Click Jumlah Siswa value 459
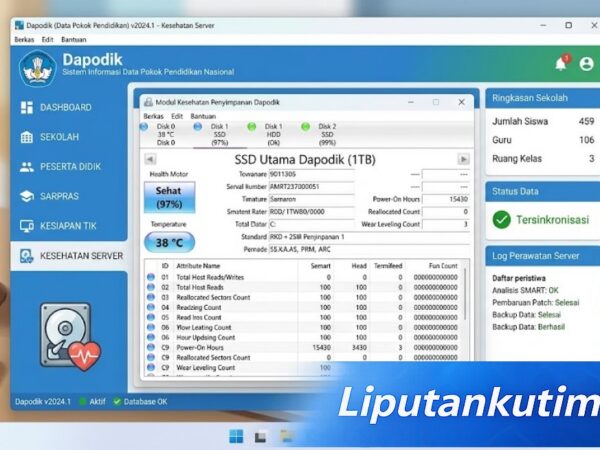The image size is (600, 450). tap(586, 122)
